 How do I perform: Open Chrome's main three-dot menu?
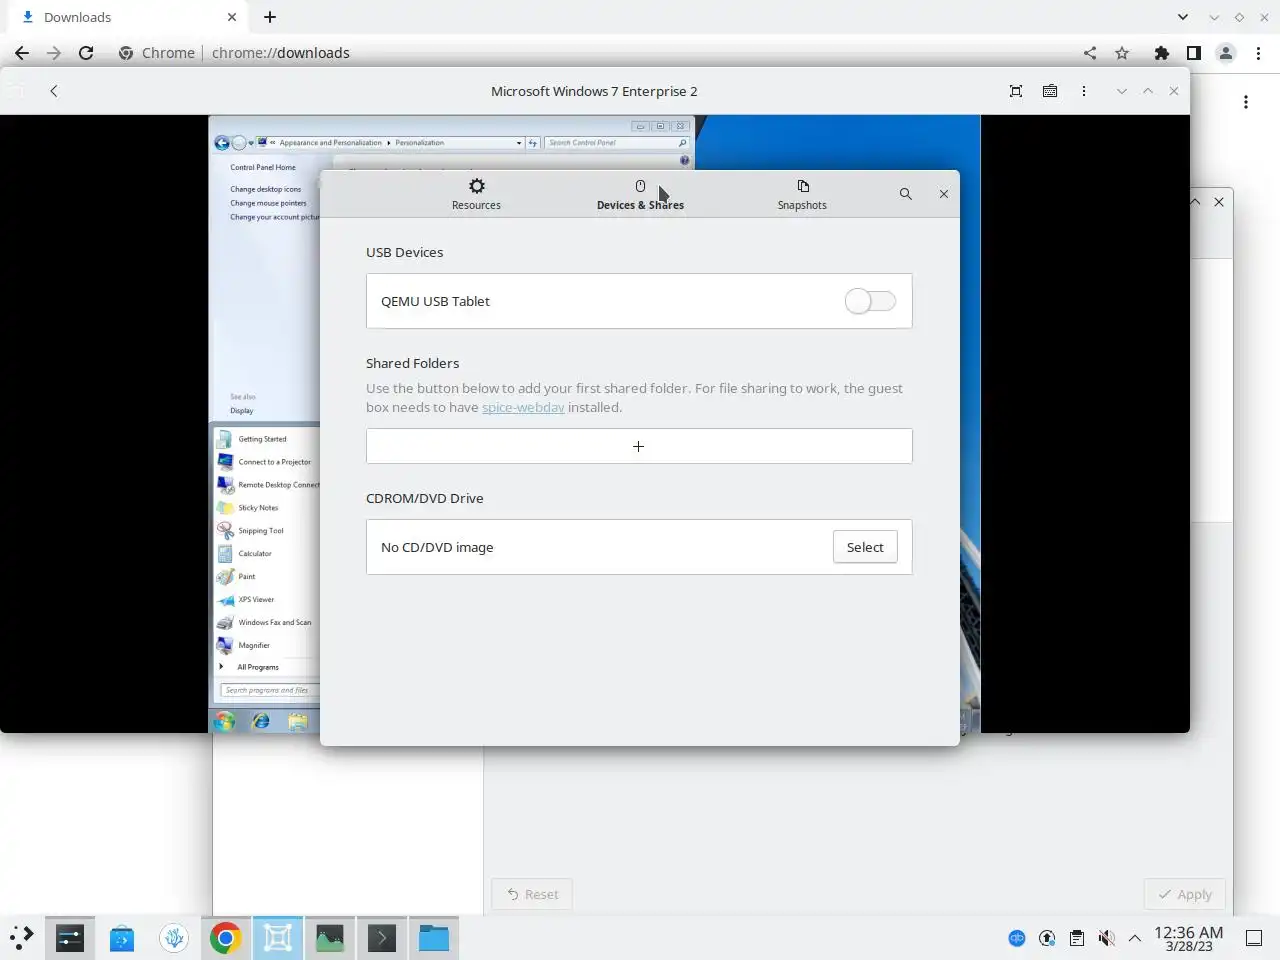[1259, 53]
